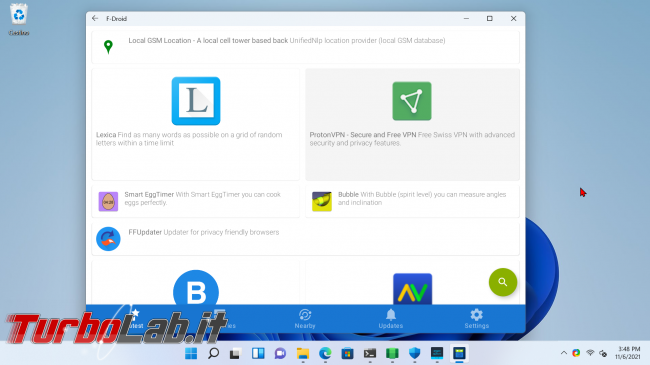Open the green taskbar app icon
The height and width of the screenshot is (365, 650).
point(392,353)
